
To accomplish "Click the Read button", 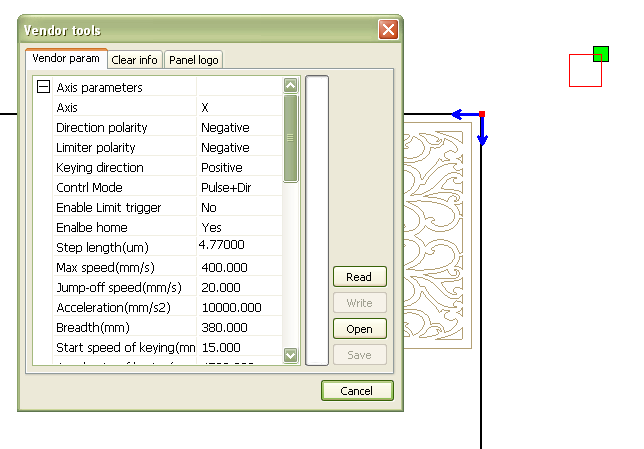I will click(359, 277).
